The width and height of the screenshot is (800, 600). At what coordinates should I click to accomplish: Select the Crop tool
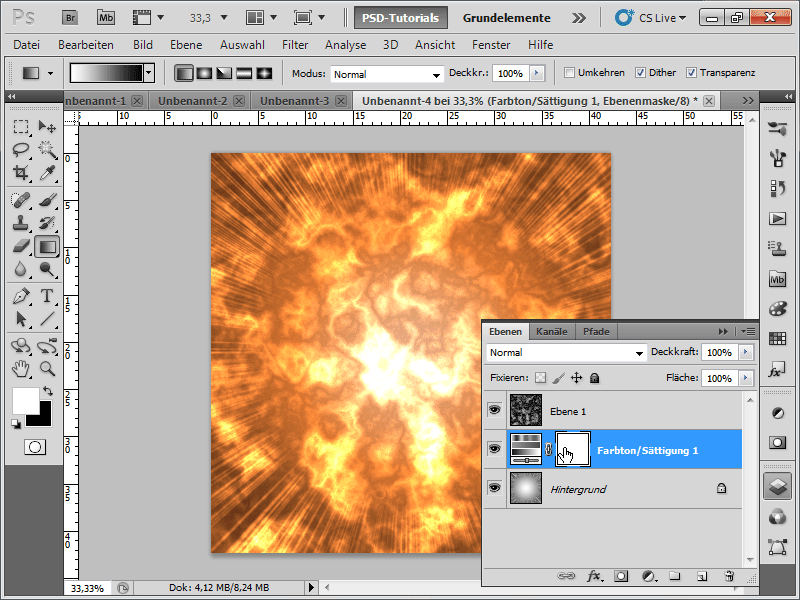(x=20, y=173)
